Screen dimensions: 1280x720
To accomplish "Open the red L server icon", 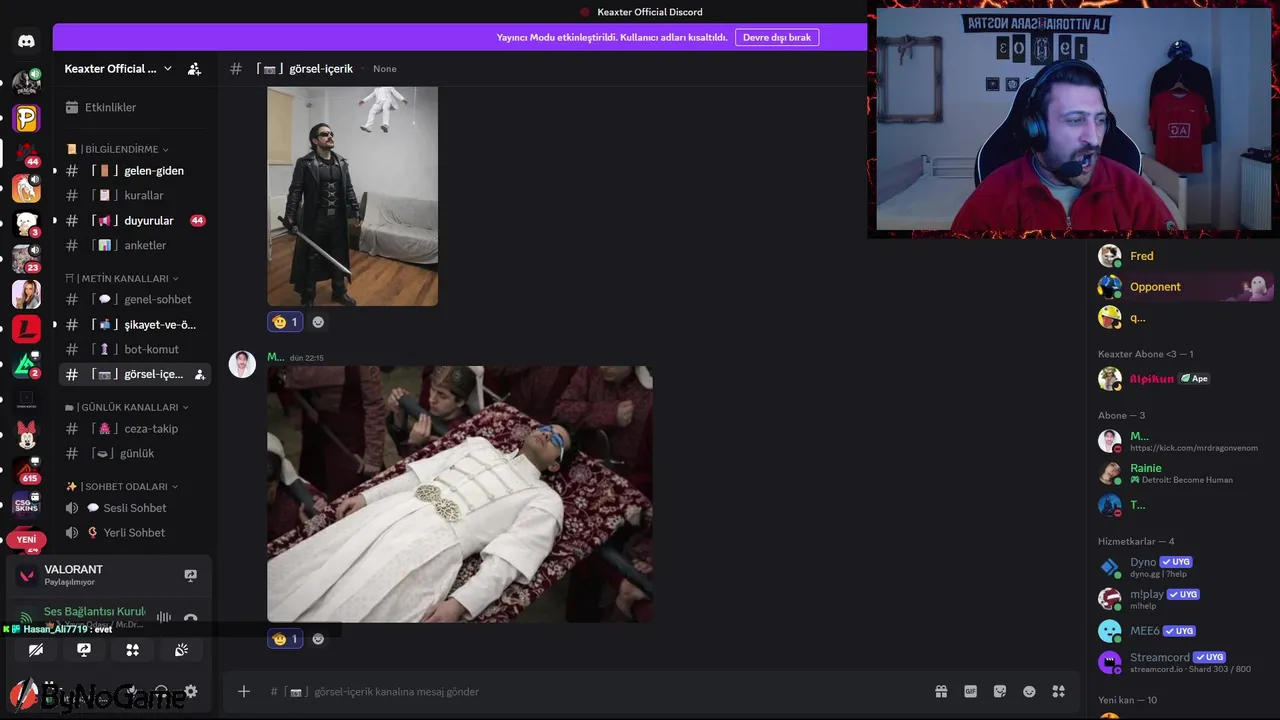I will pyautogui.click(x=26, y=328).
